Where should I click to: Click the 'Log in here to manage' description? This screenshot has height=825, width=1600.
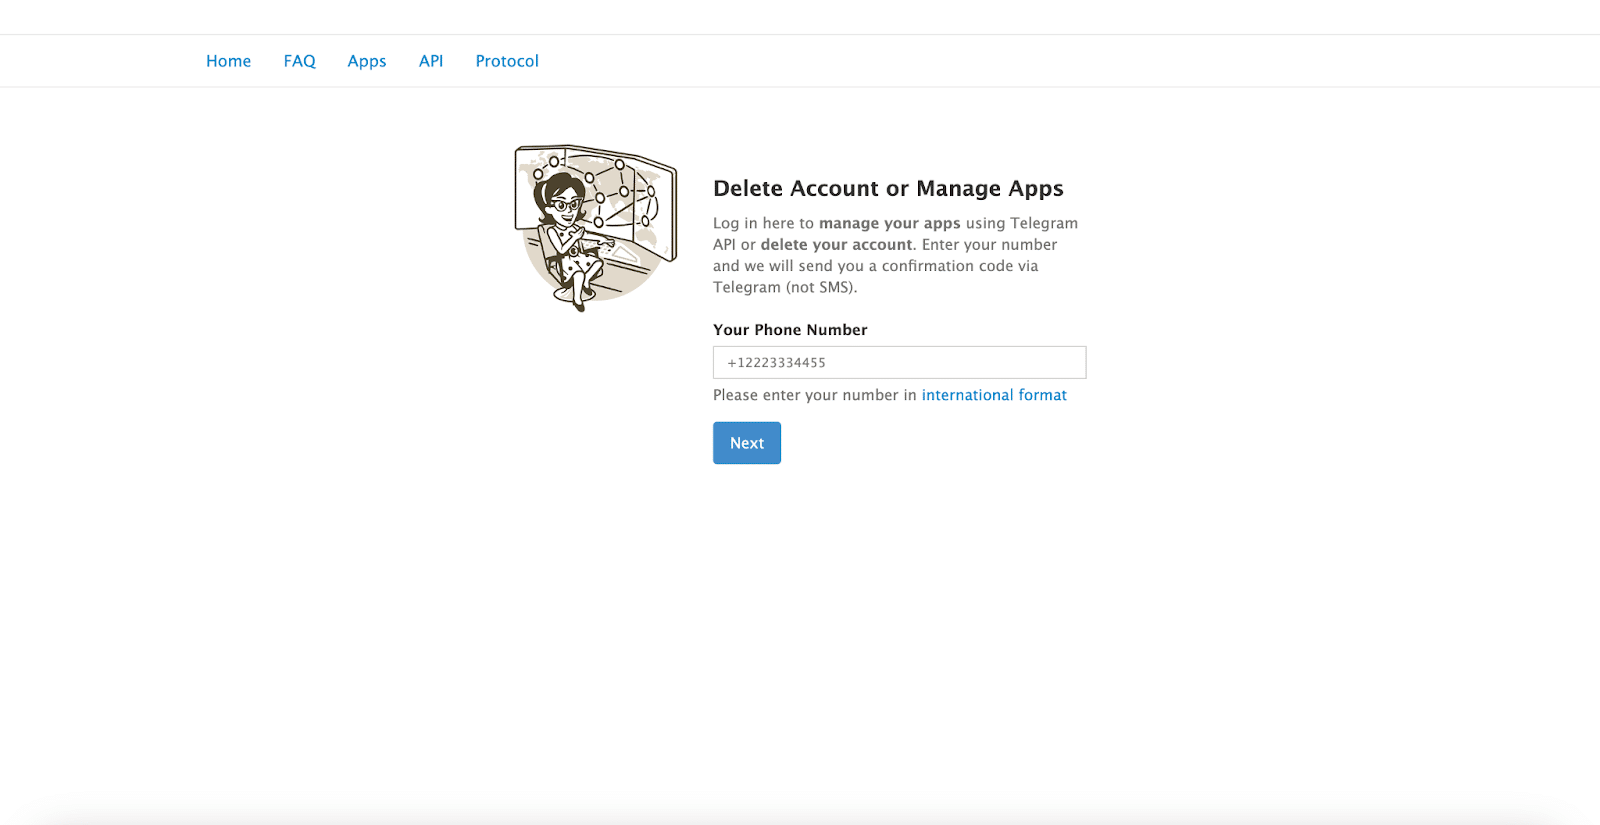[896, 255]
